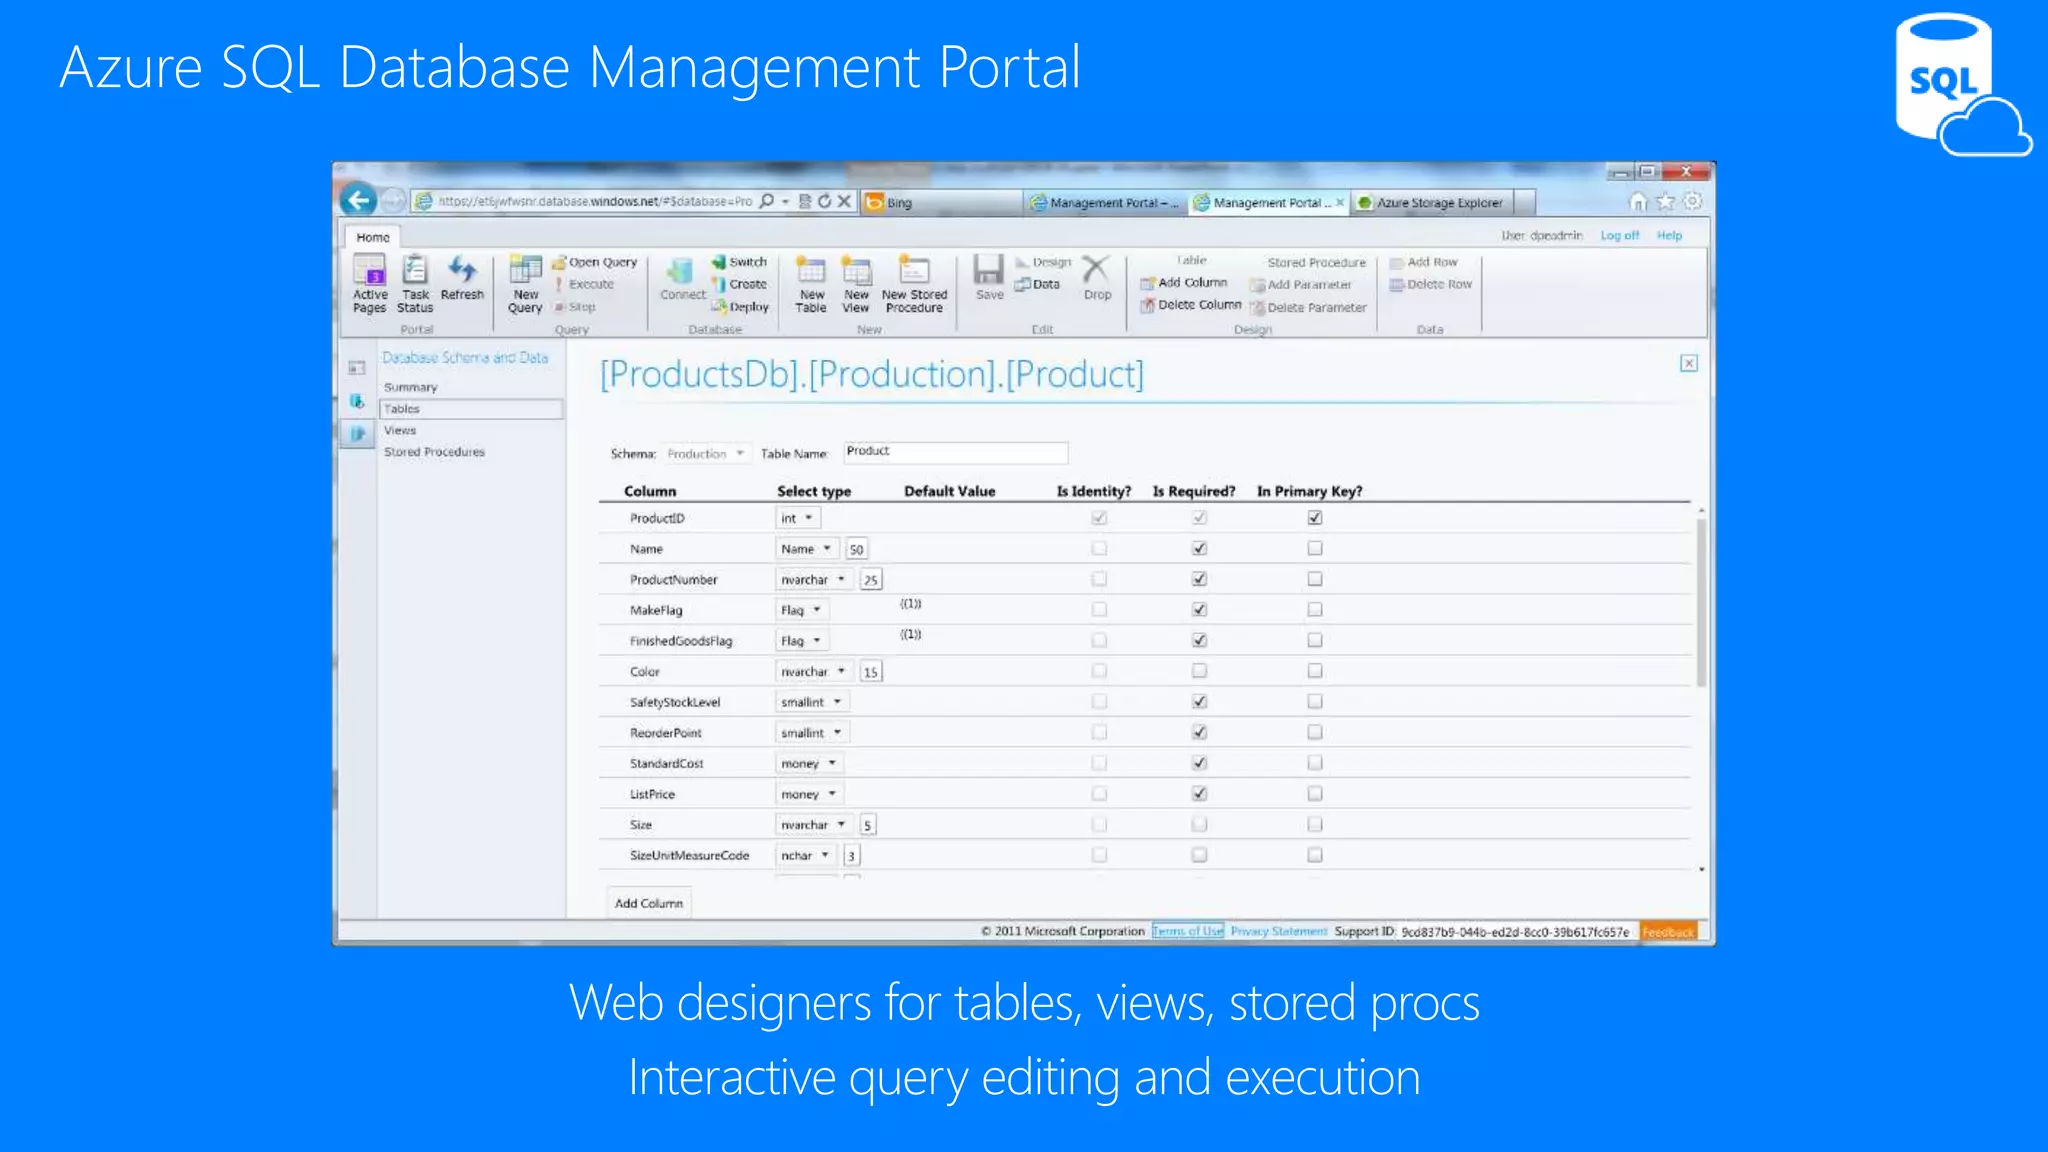This screenshot has height=1152, width=2048.
Task: Select Summary in the left panel
Action: coord(410,387)
